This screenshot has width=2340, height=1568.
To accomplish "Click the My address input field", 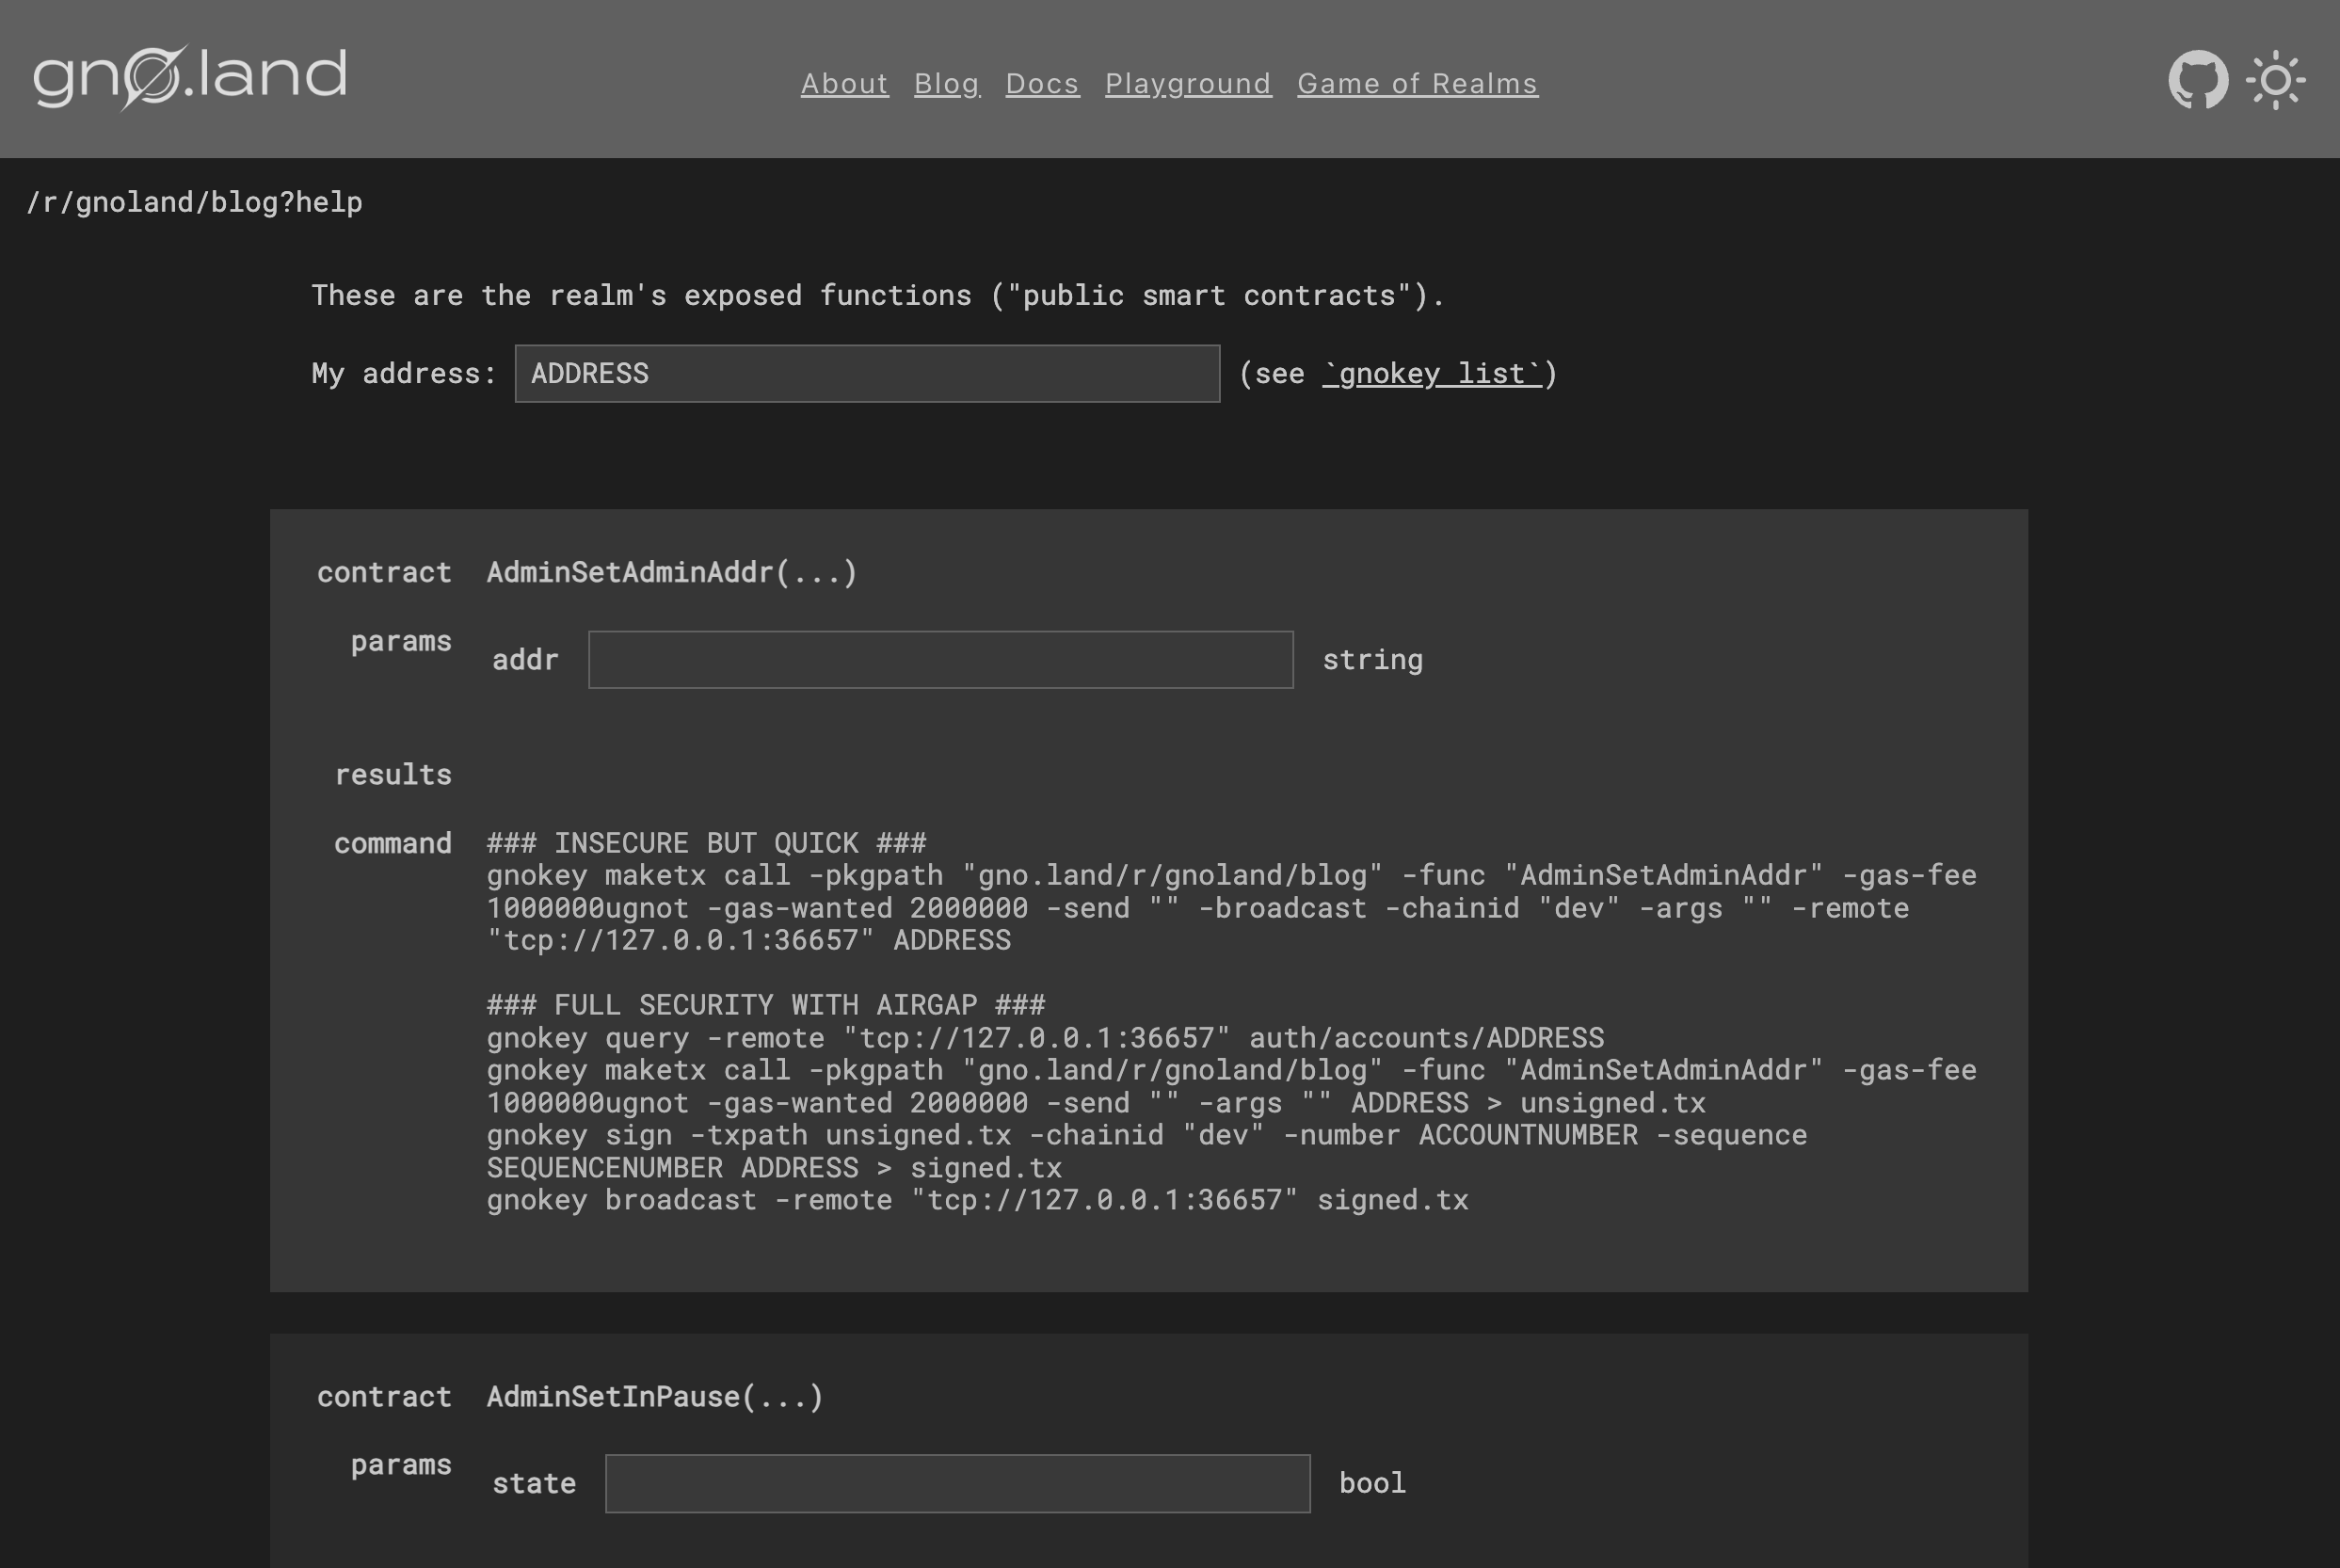I will tap(867, 374).
